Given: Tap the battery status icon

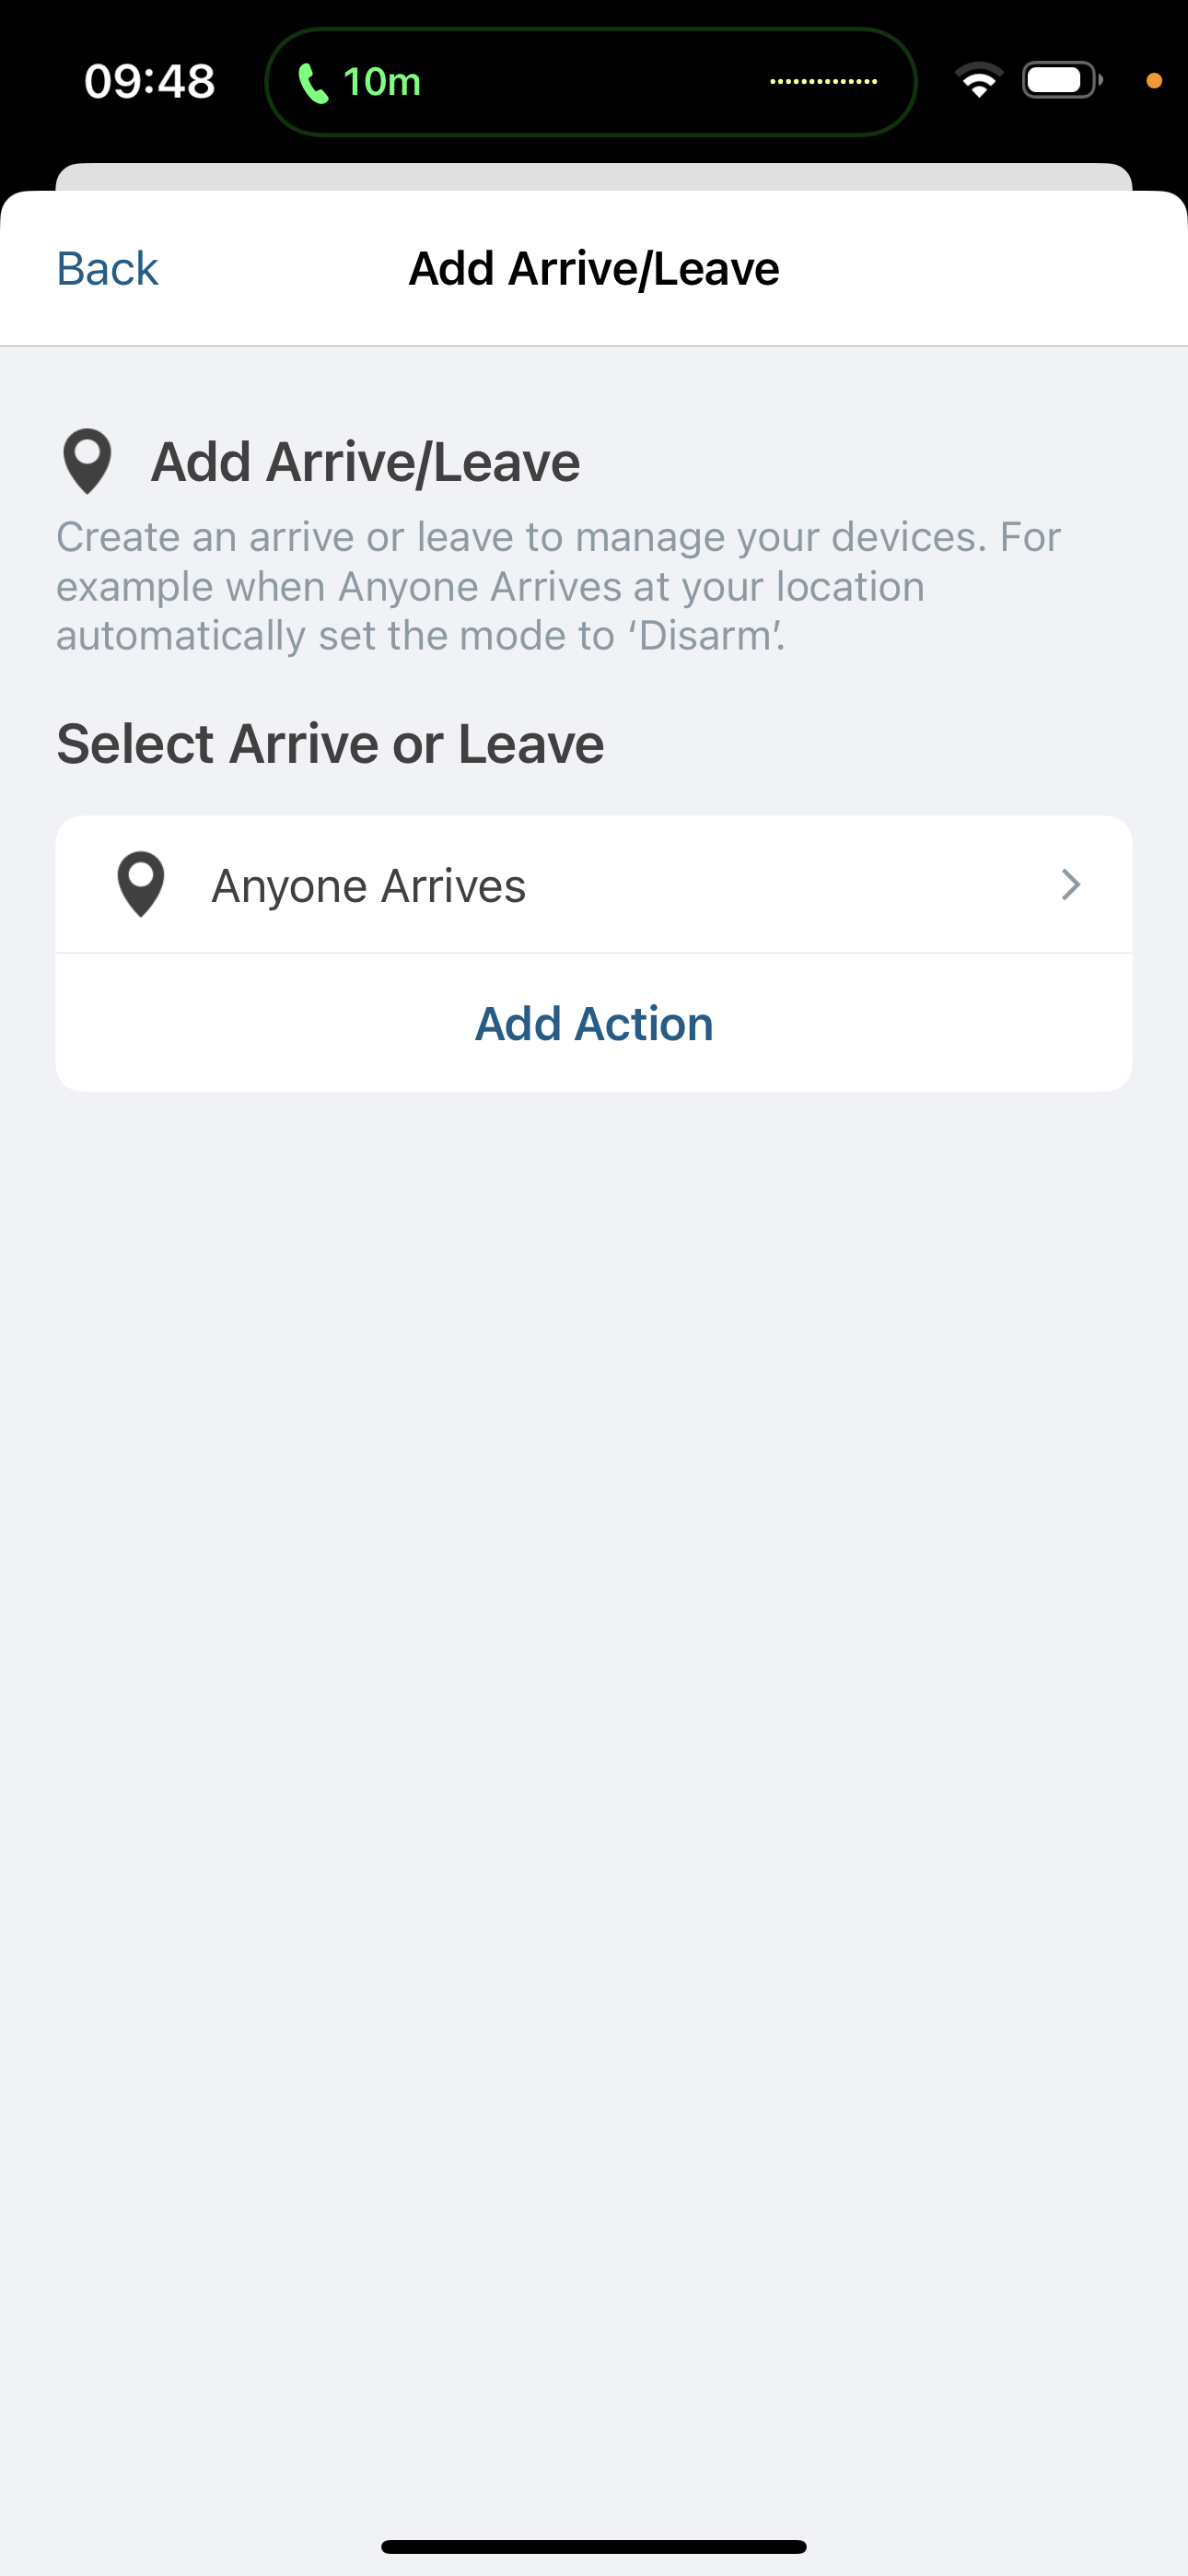Looking at the screenshot, I should tap(1061, 81).
